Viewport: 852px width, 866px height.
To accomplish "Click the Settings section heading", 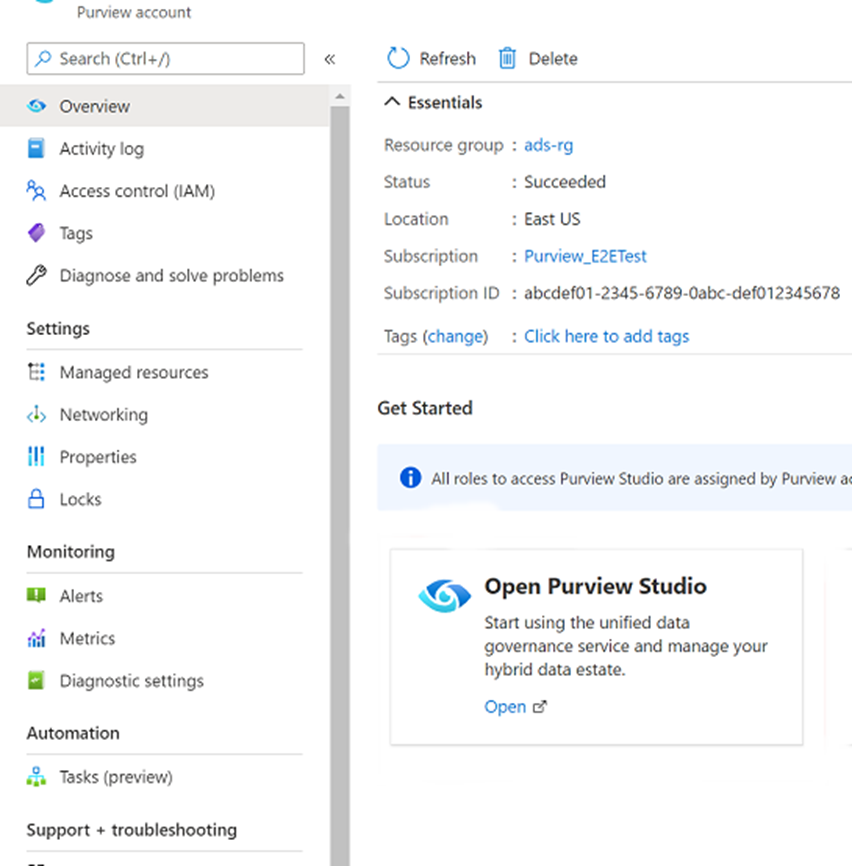I will pyautogui.click(x=58, y=328).
